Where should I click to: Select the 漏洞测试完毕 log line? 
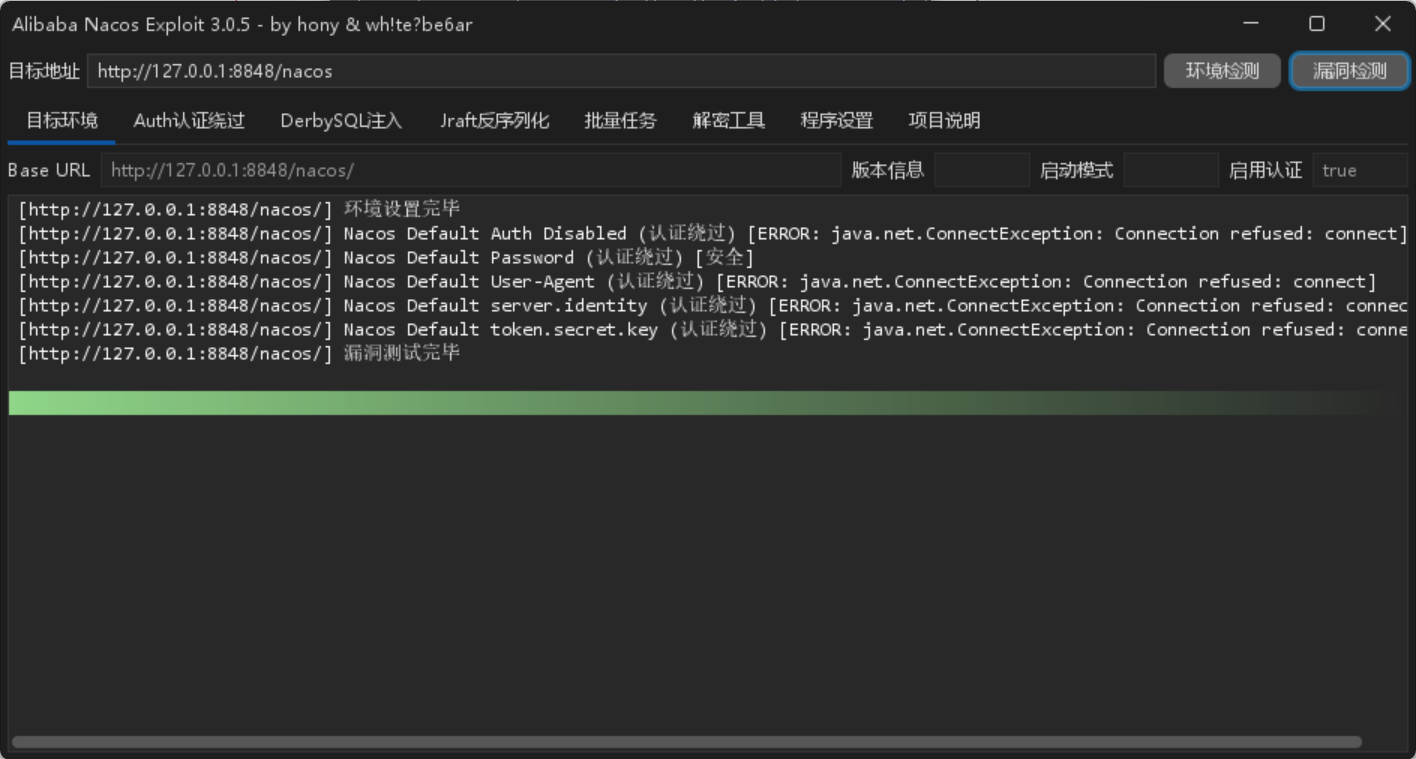tap(239, 353)
